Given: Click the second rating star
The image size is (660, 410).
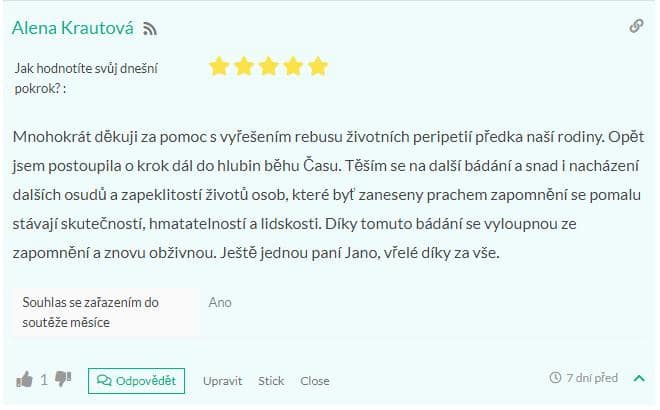Looking at the screenshot, I should pos(244,67).
